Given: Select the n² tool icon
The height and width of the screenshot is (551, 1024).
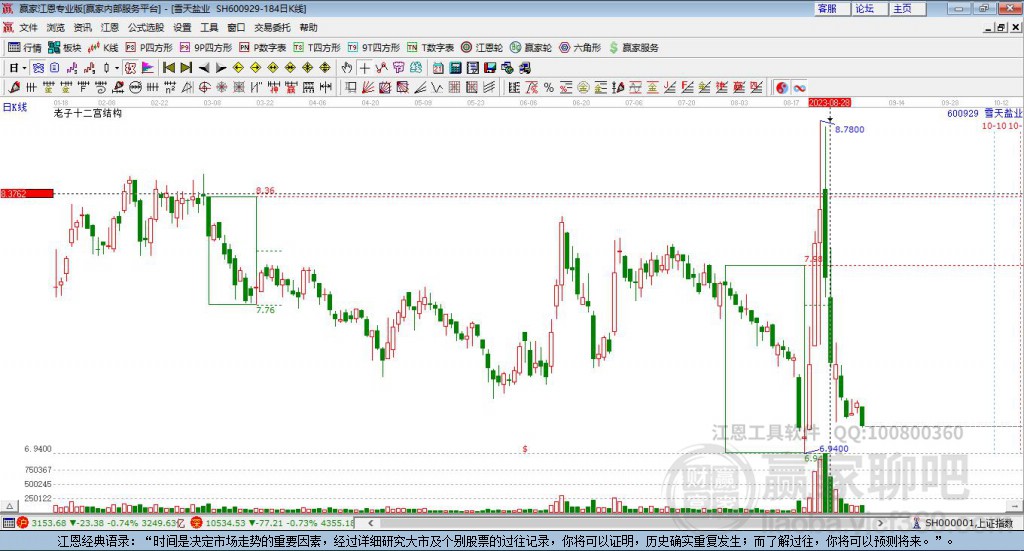Looking at the screenshot, I should point(170,87).
